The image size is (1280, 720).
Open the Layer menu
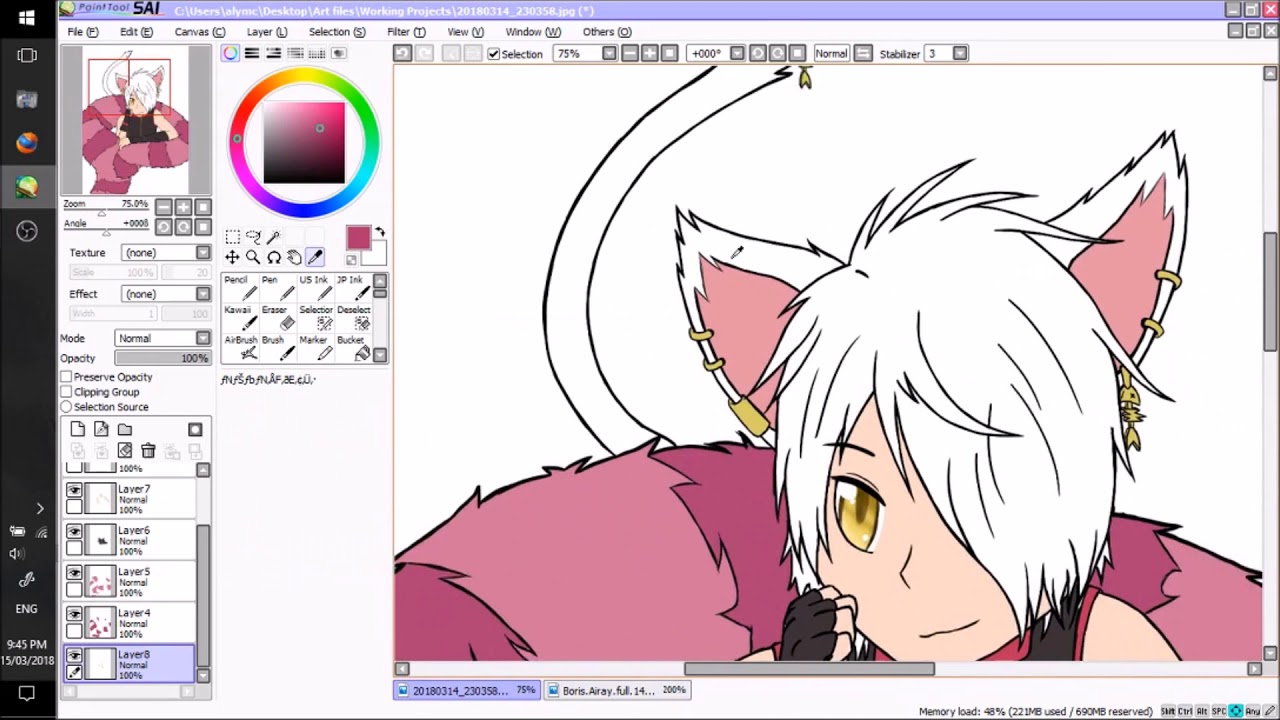[x=267, y=32]
